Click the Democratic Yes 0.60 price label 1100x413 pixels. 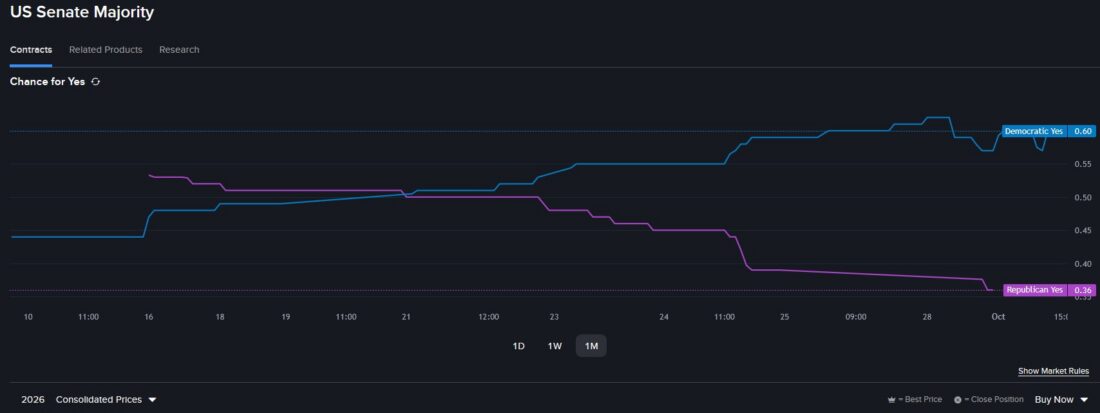tap(1048, 131)
